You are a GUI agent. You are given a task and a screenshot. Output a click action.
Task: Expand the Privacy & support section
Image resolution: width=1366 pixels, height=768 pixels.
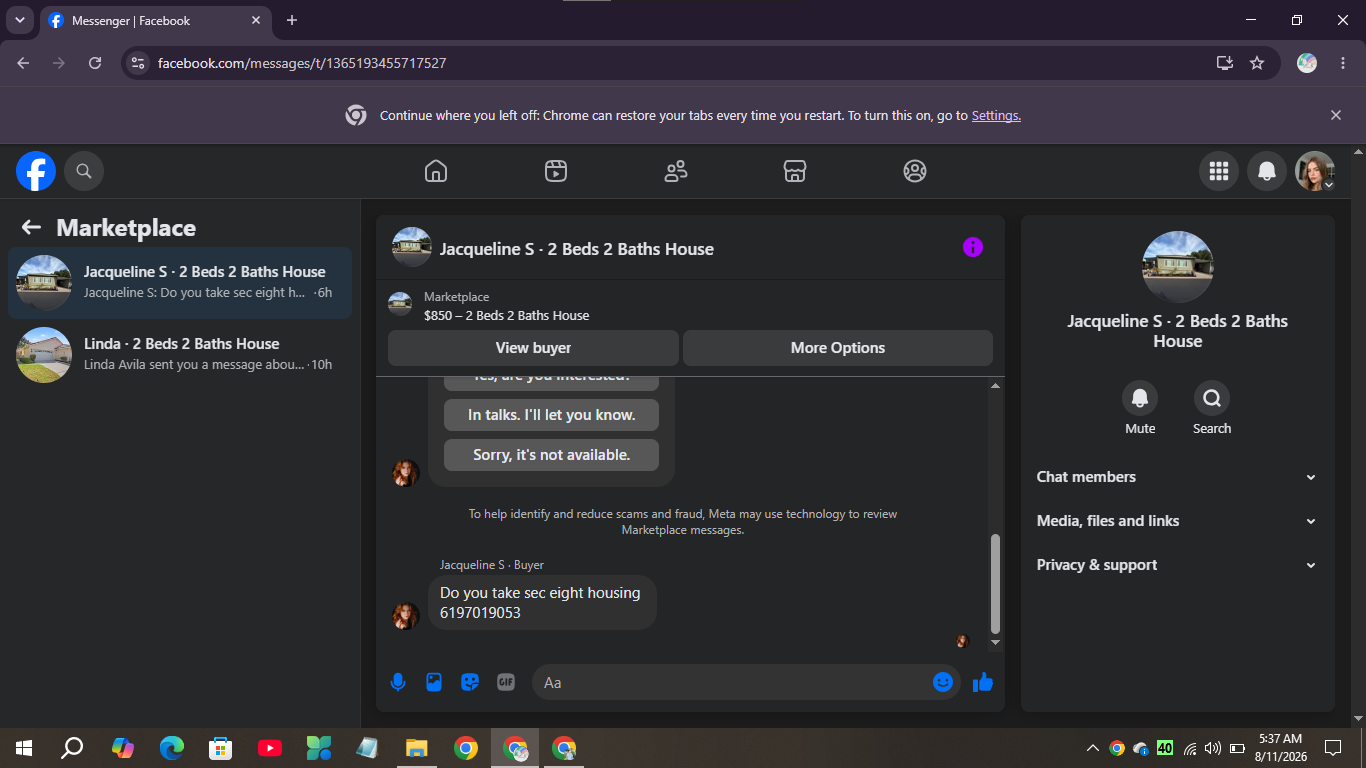coord(1177,565)
